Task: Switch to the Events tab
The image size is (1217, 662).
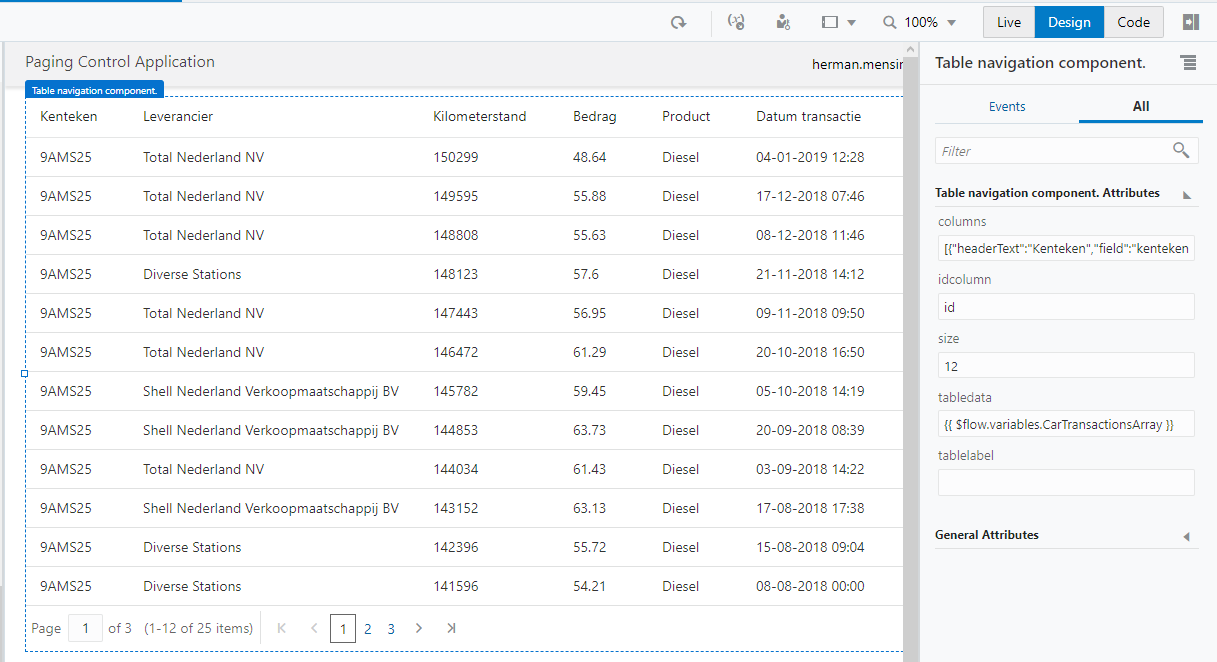Action: [x=1007, y=106]
